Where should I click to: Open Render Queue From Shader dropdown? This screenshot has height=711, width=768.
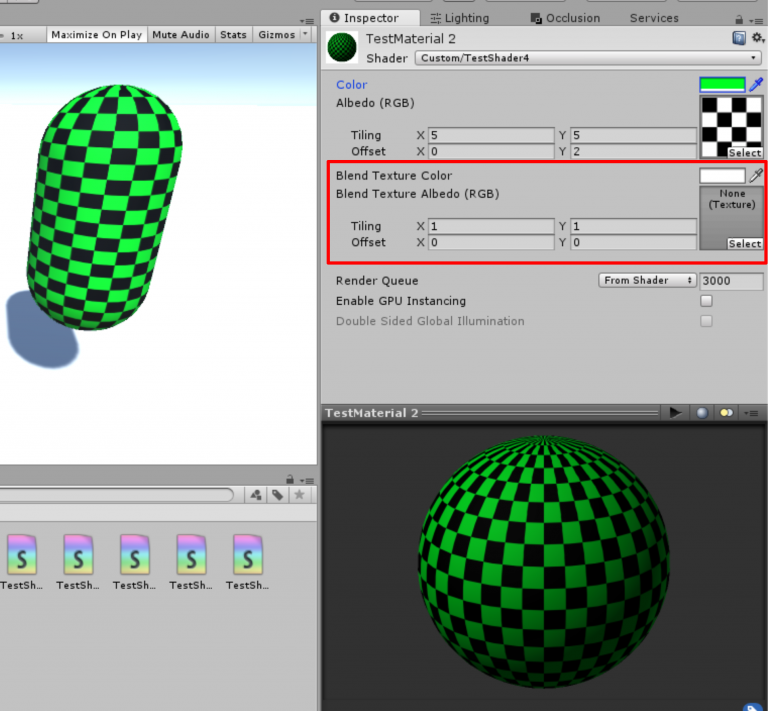click(x=647, y=281)
